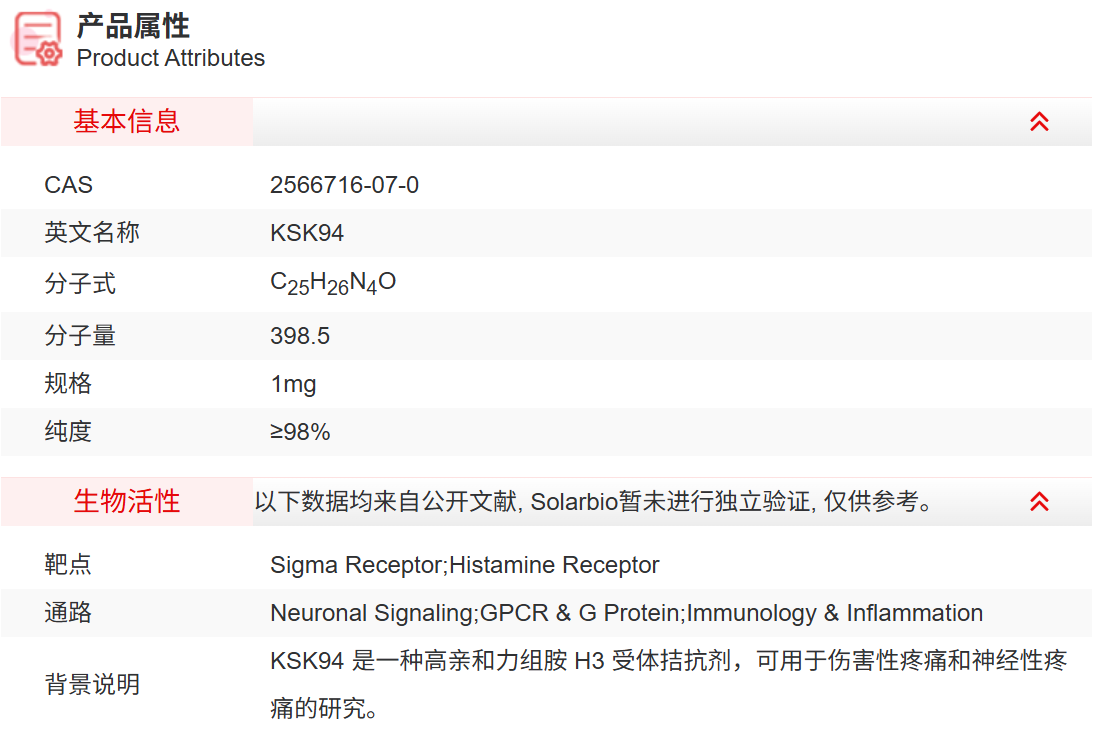The width and height of the screenshot is (1104, 750).
Task: Click the 分子式 row label
Action: coord(80,284)
